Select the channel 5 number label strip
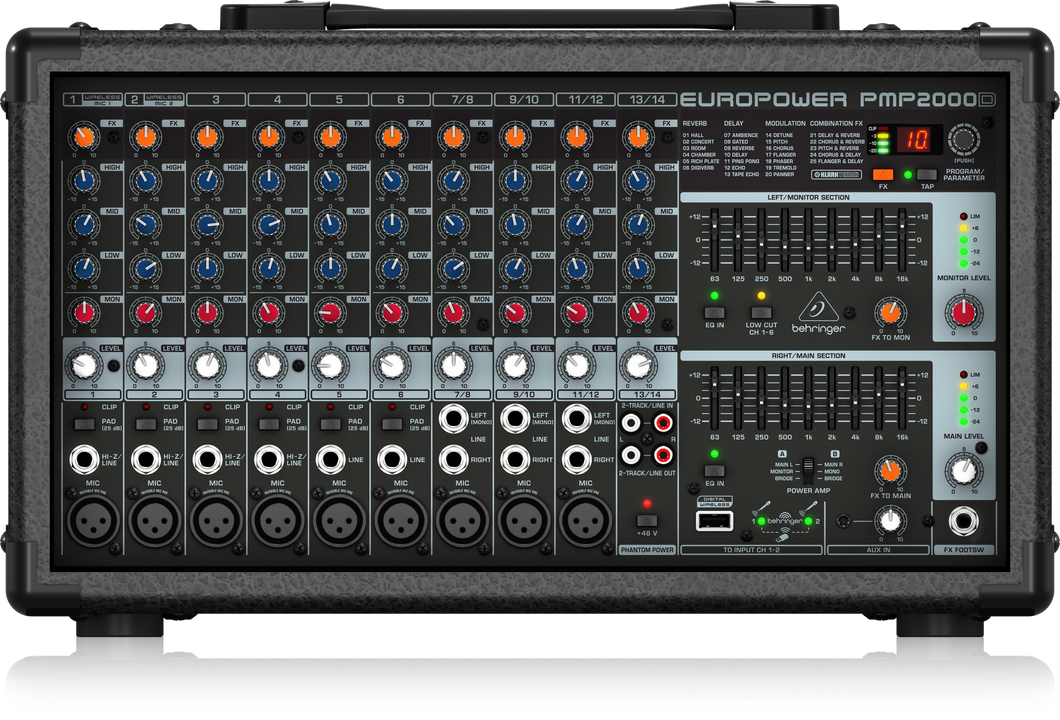Screen dimensions: 1060x720 pos(339,395)
